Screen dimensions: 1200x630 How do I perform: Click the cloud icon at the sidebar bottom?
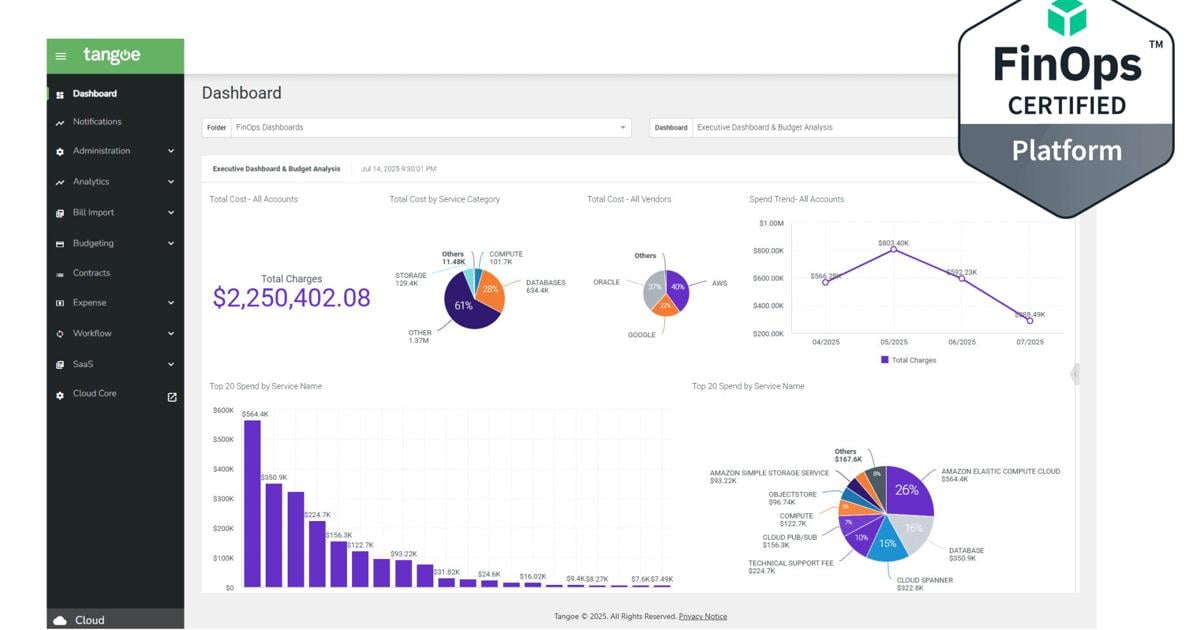[60, 620]
